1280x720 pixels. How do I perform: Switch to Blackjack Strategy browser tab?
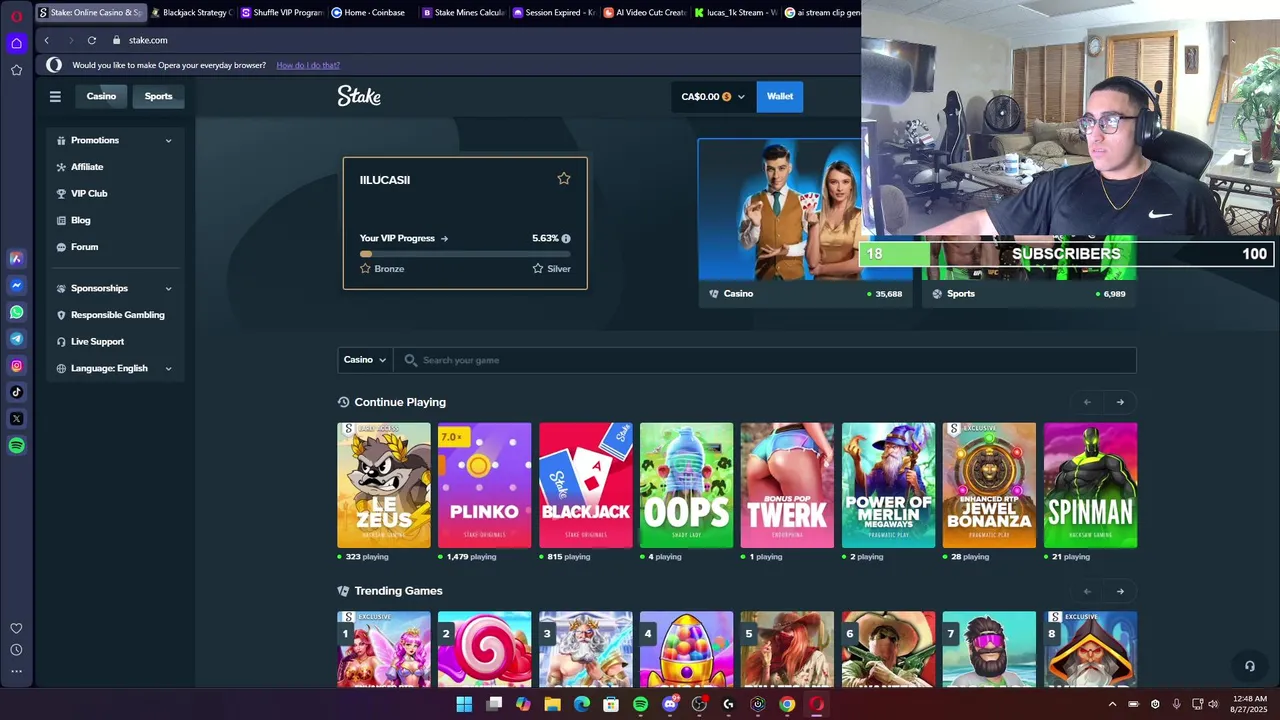tap(190, 12)
